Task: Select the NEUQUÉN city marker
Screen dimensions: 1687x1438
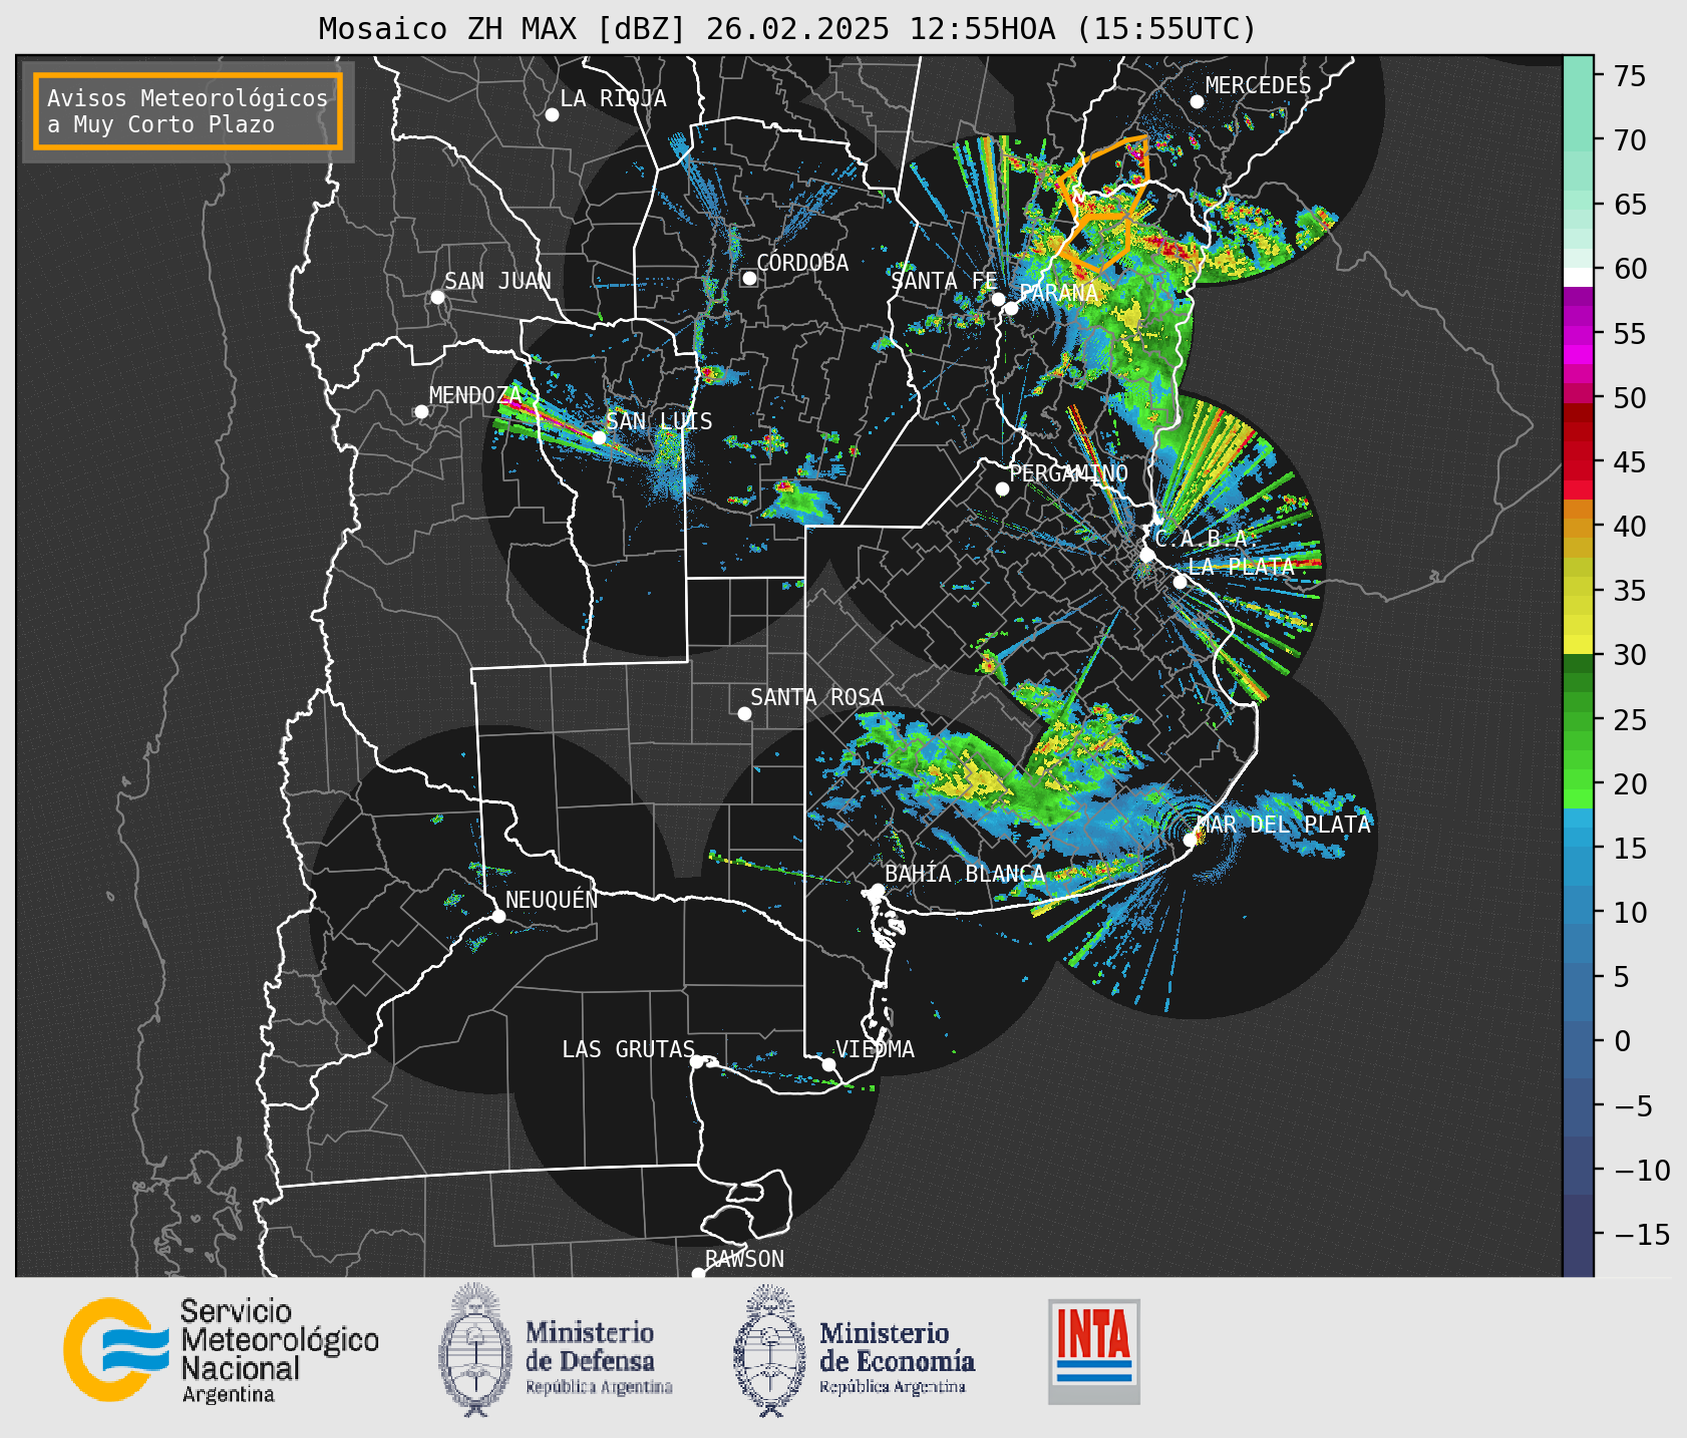Action: click(498, 916)
